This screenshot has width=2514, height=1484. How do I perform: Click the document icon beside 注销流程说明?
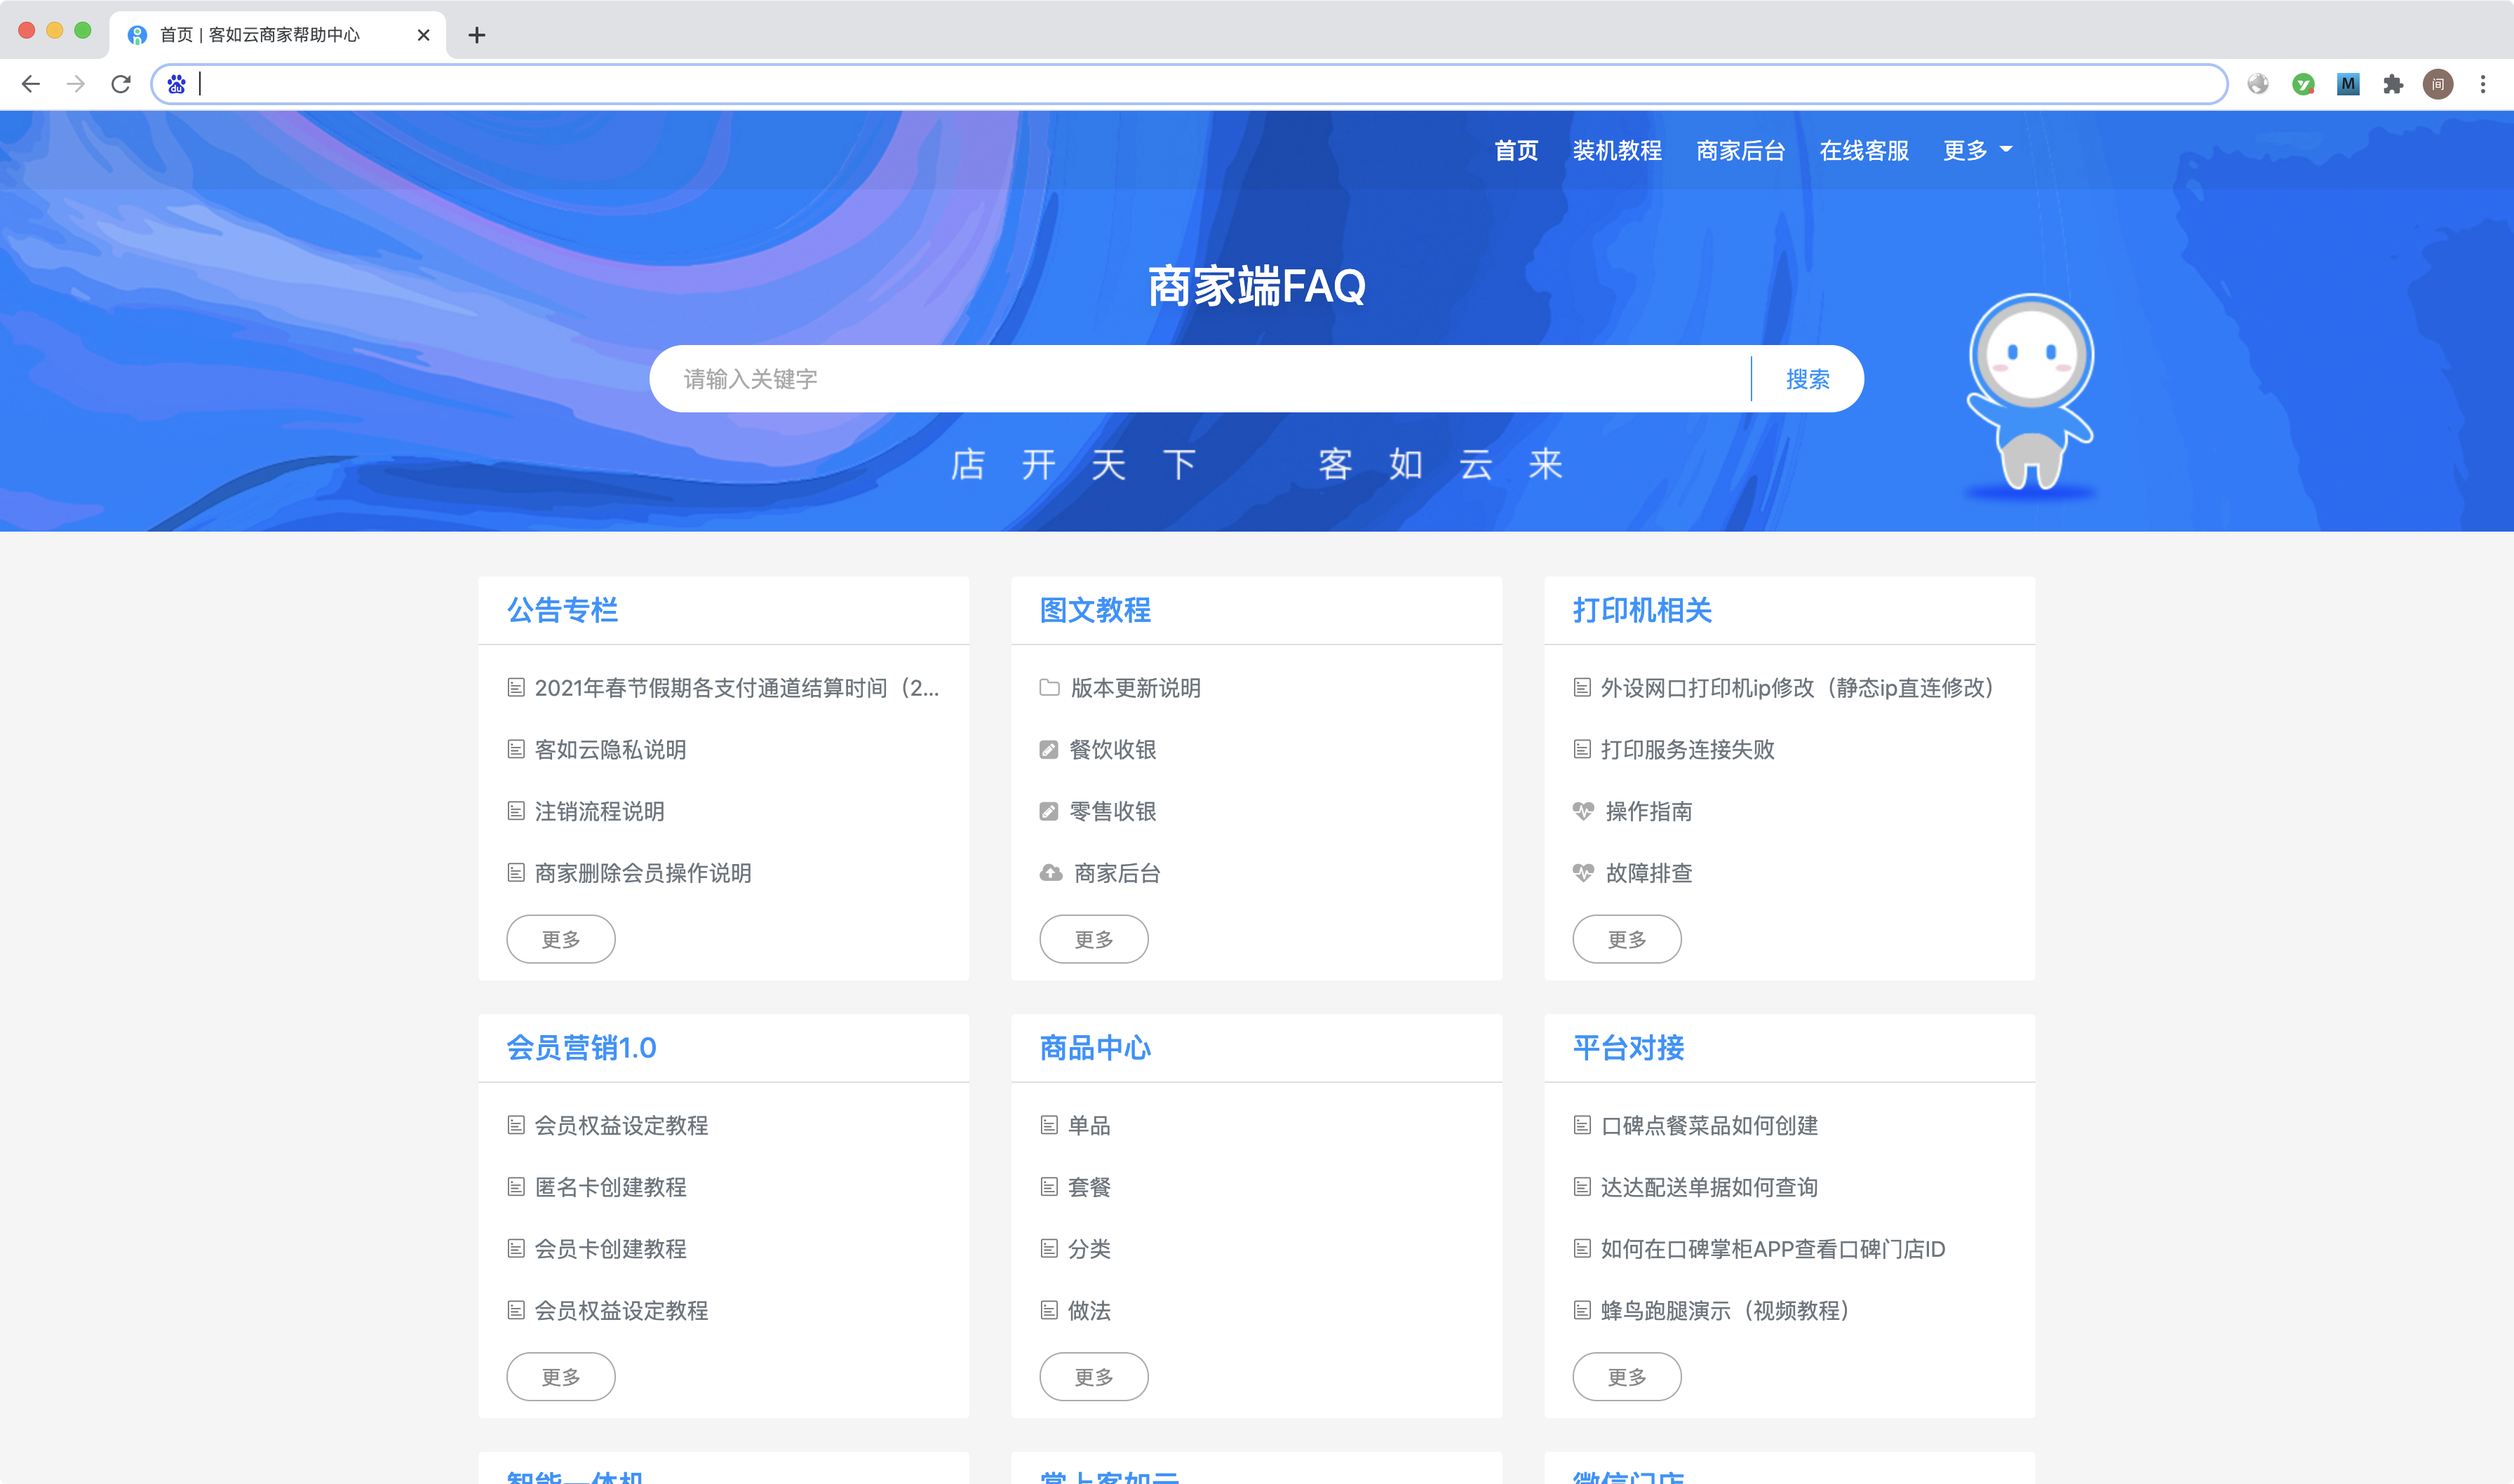pos(516,812)
